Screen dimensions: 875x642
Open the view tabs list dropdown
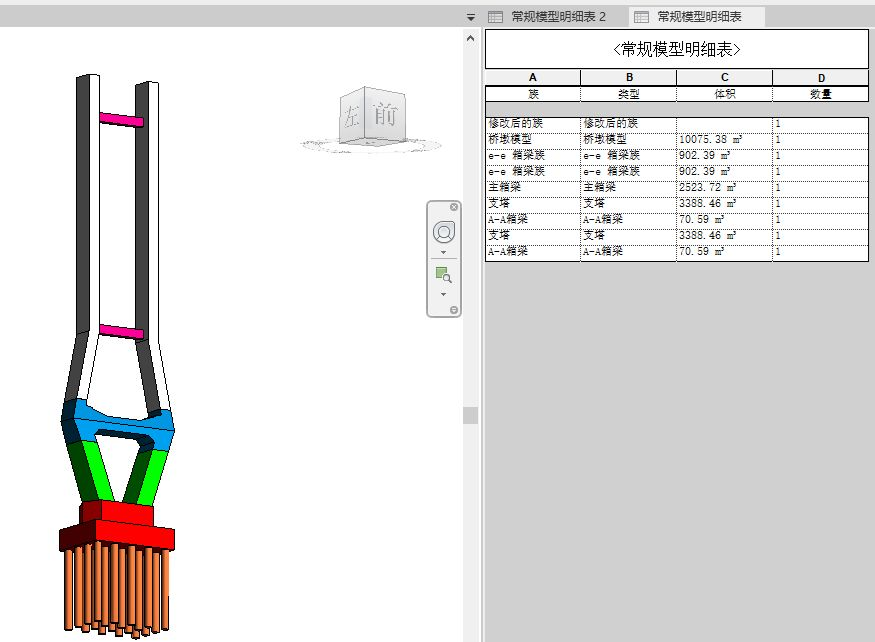tap(471, 17)
